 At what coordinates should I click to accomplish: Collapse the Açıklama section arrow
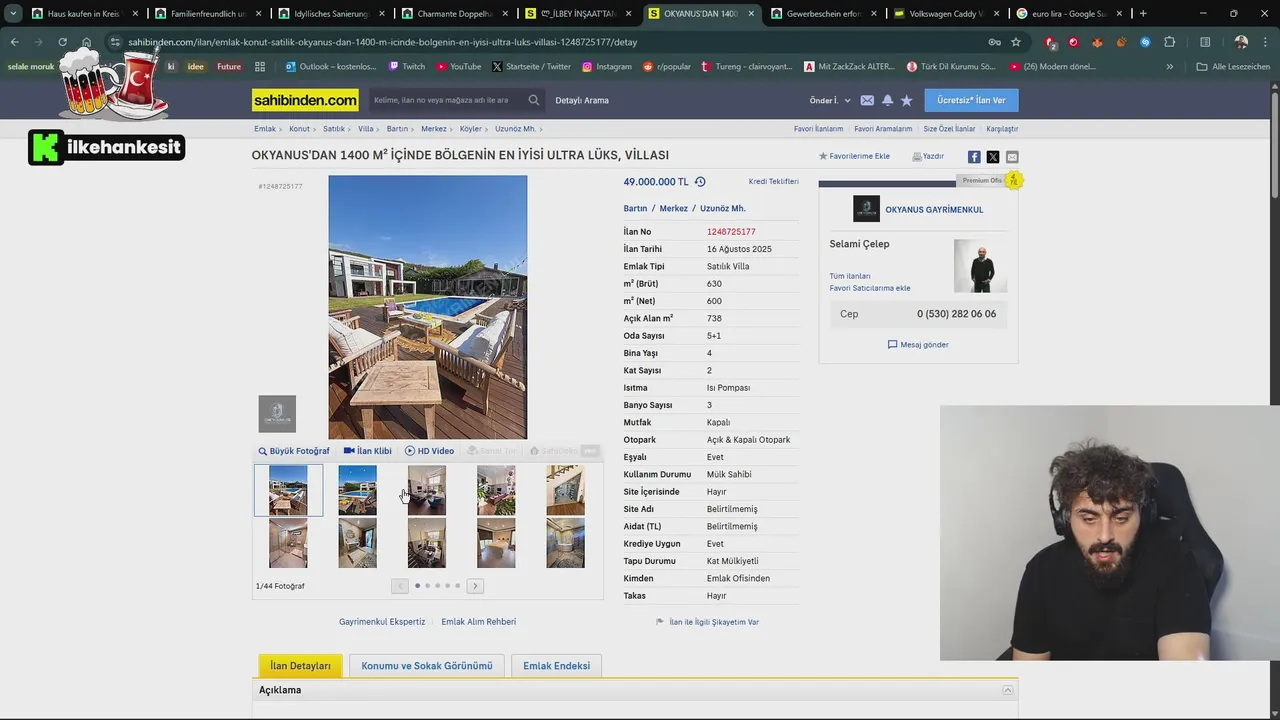(1008, 690)
